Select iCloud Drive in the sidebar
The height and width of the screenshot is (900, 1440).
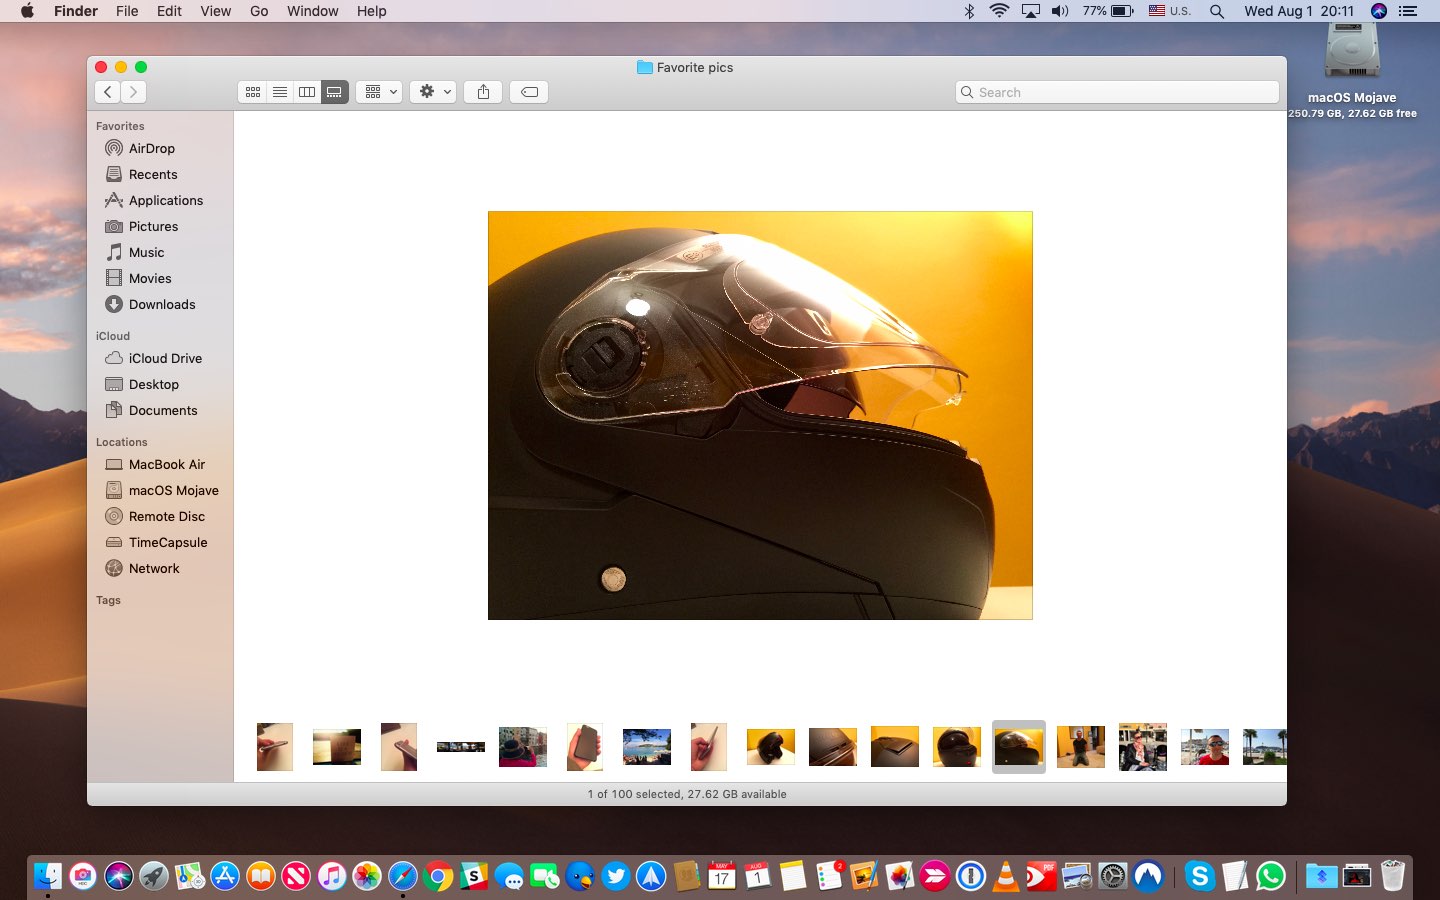[165, 358]
